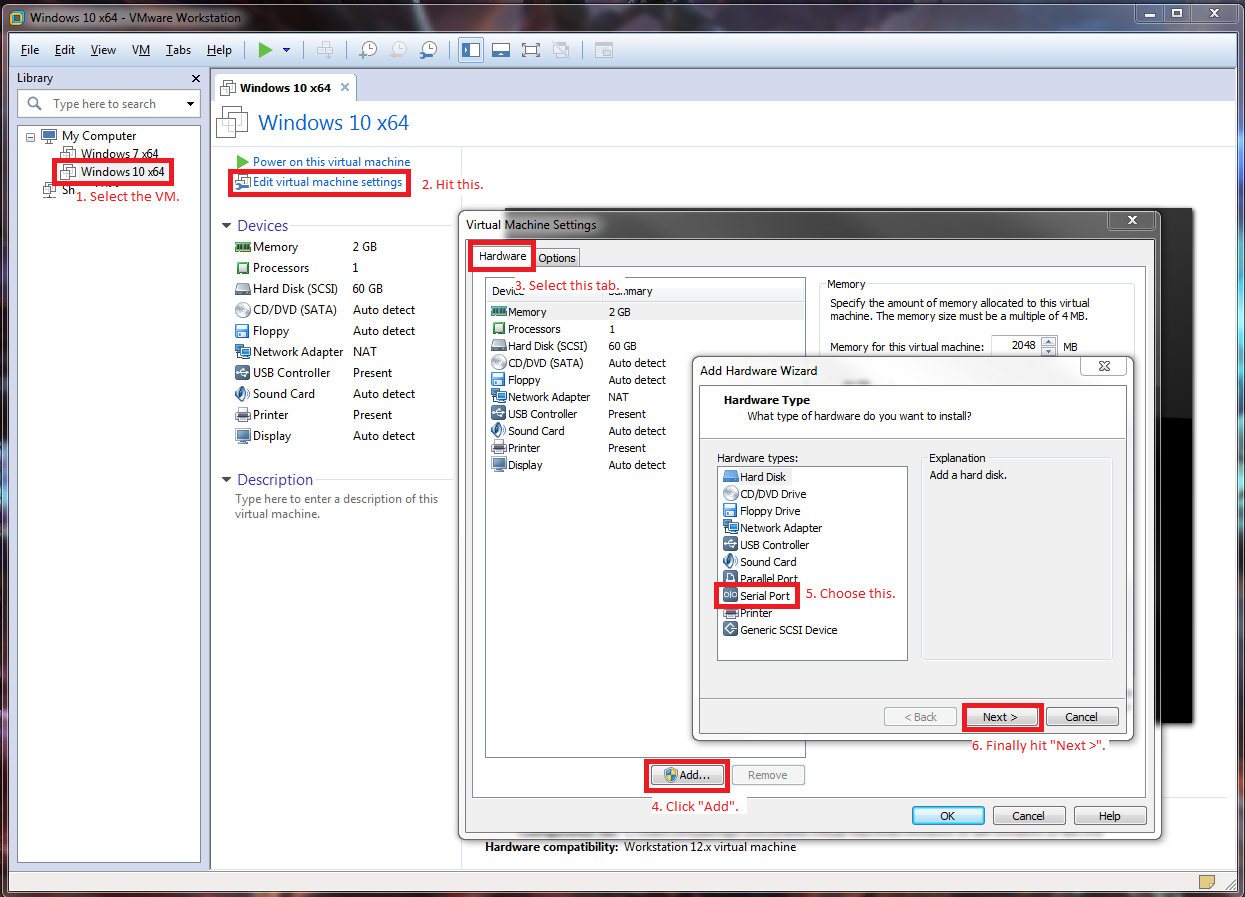Select Floppy row in settings device list
The width and height of the screenshot is (1245, 897).
click(645, 380)
